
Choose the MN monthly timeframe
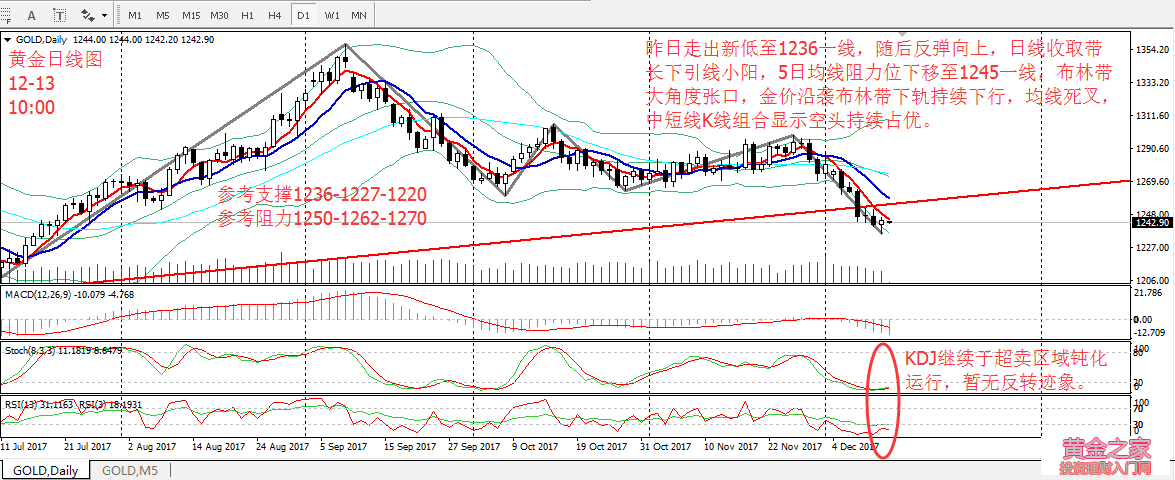358,16
